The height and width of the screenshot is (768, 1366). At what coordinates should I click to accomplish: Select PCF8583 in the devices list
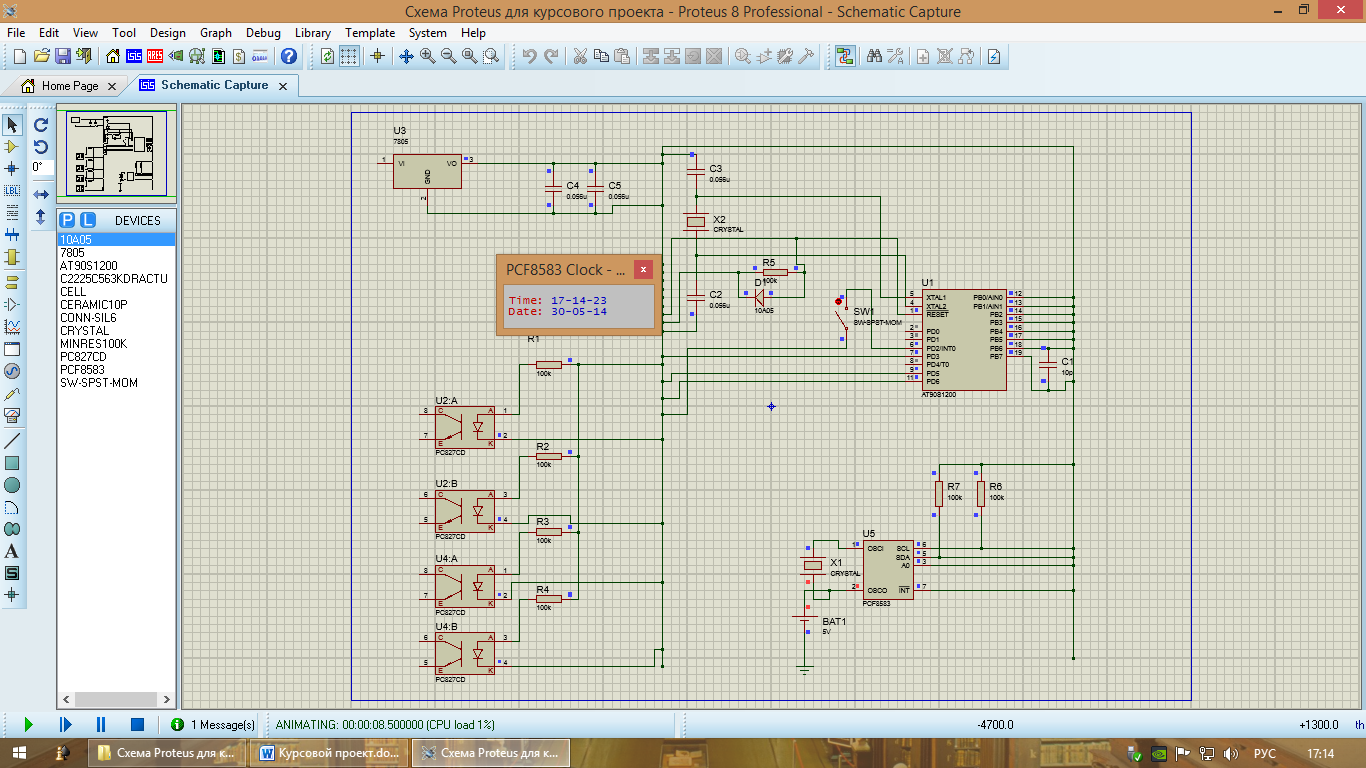click(116, 369)
